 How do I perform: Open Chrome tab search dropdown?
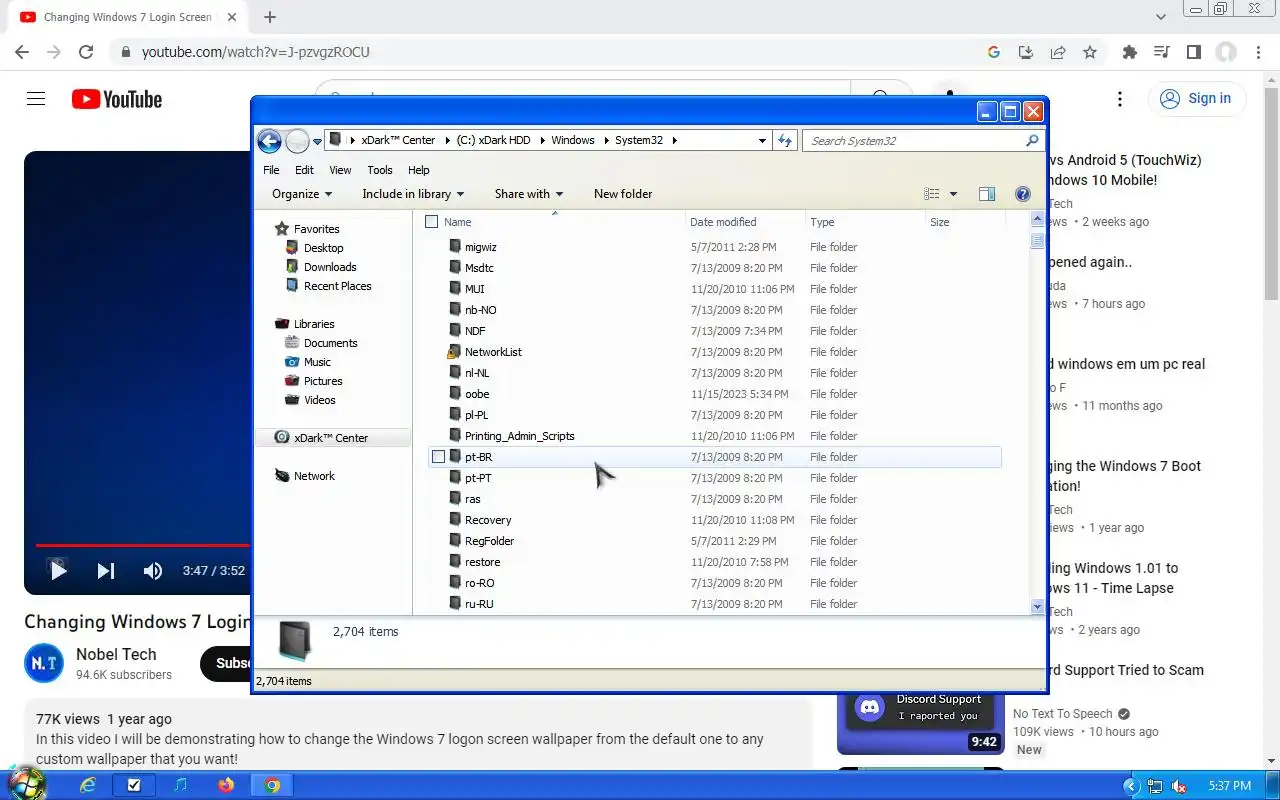point(1161,17)
